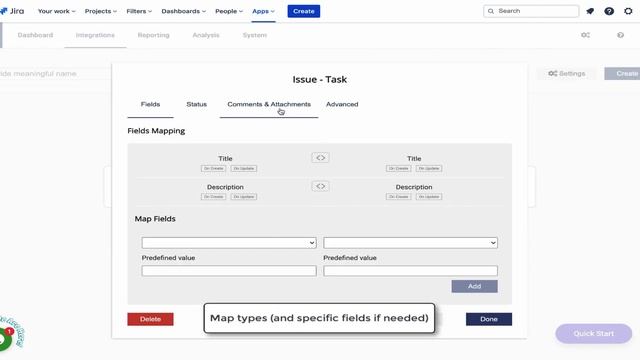Viewport: 640px width, 360px height.
Task: Go to the Analysis app tab
Action: pyautogui.click(x=206, y=35)
